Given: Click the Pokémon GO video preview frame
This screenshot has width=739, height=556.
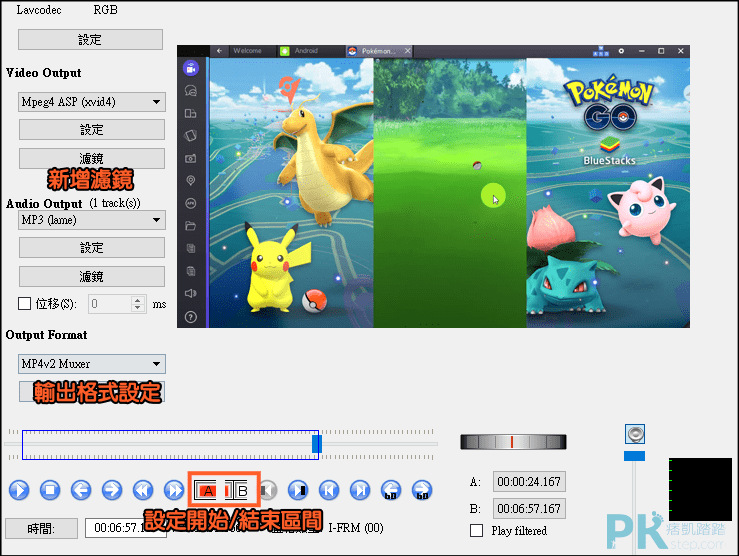Looking at the screenshot, I should tap(433, 187).
